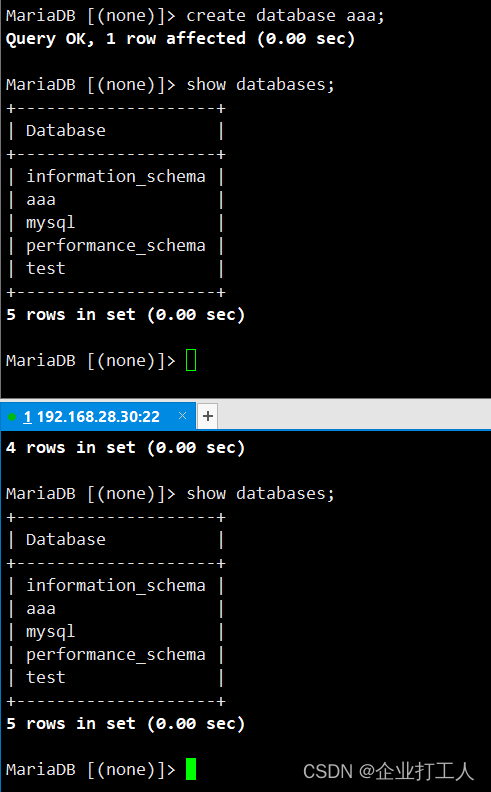The height and width of the screenshot is (792, 491).
Task: Click 'show databases;' command in lower terminal
Action: [260, 493]
